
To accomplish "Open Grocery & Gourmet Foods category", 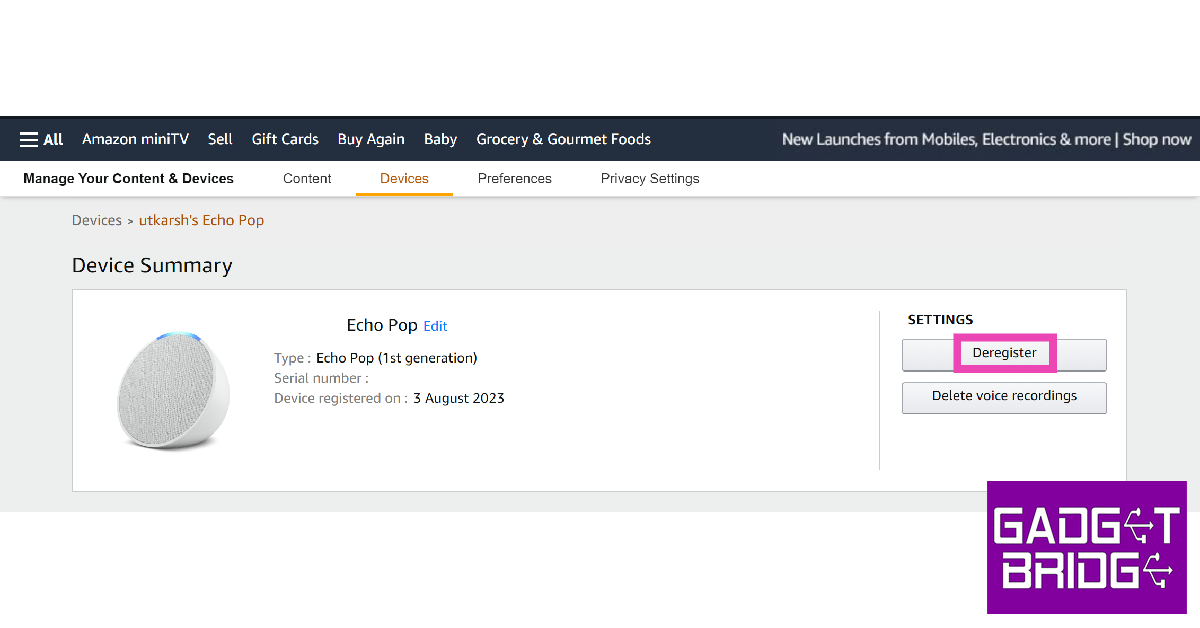I will (x=564, y=139).
